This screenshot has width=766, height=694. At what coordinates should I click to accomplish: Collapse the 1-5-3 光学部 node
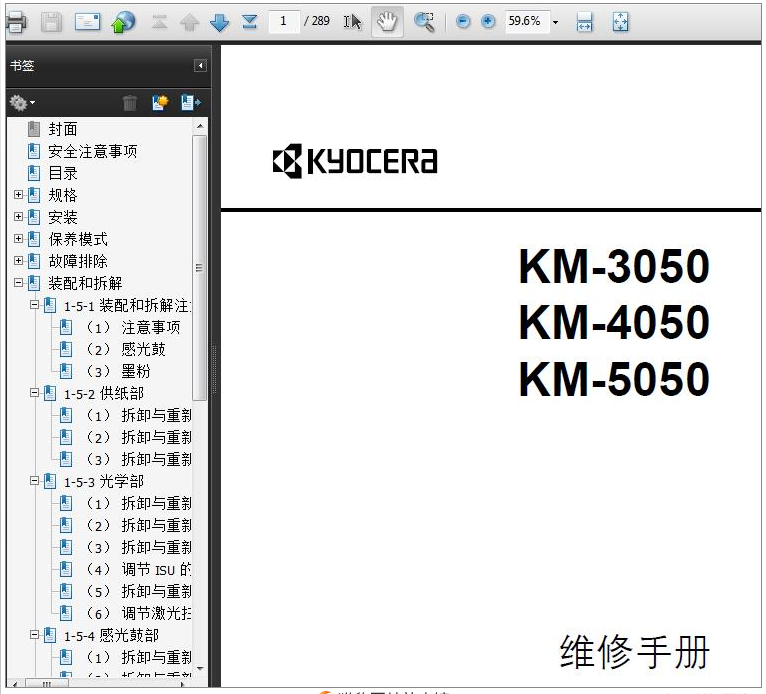tap(34, 481)
